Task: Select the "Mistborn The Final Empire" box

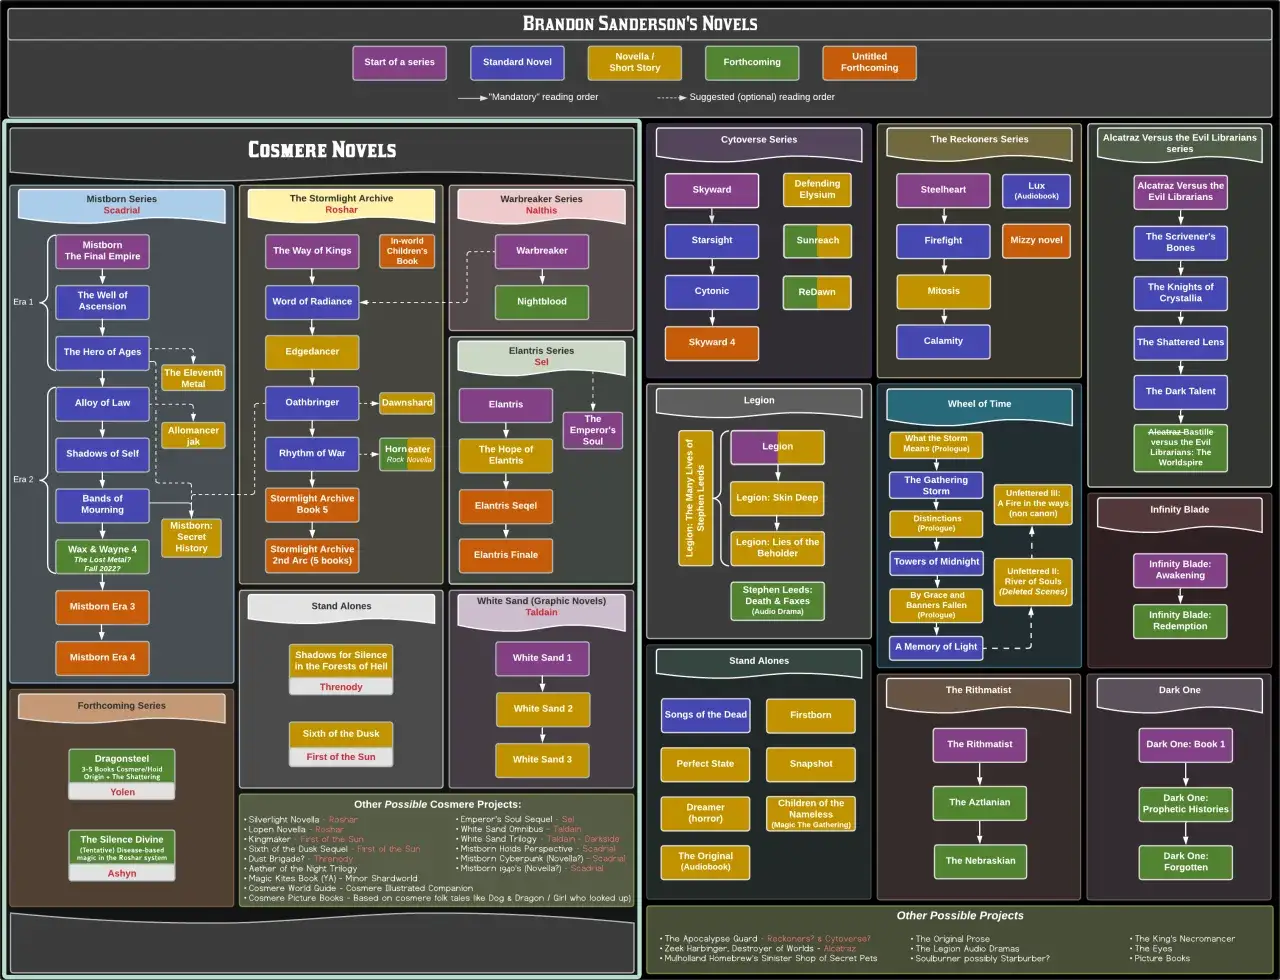Action: 102,251
